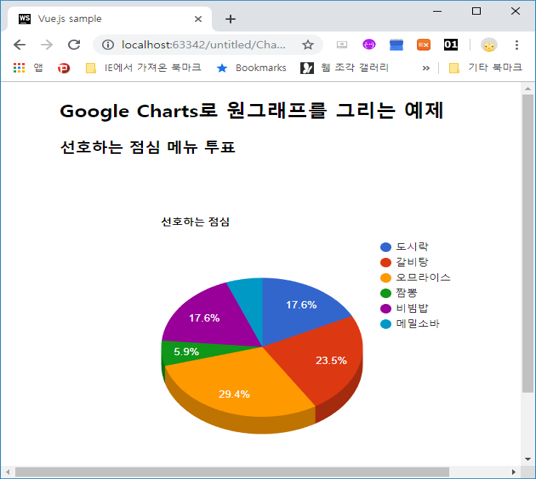Reload the page with the refresh icon
This screenshot has width=536, height=479.
[x=74, y=45]
